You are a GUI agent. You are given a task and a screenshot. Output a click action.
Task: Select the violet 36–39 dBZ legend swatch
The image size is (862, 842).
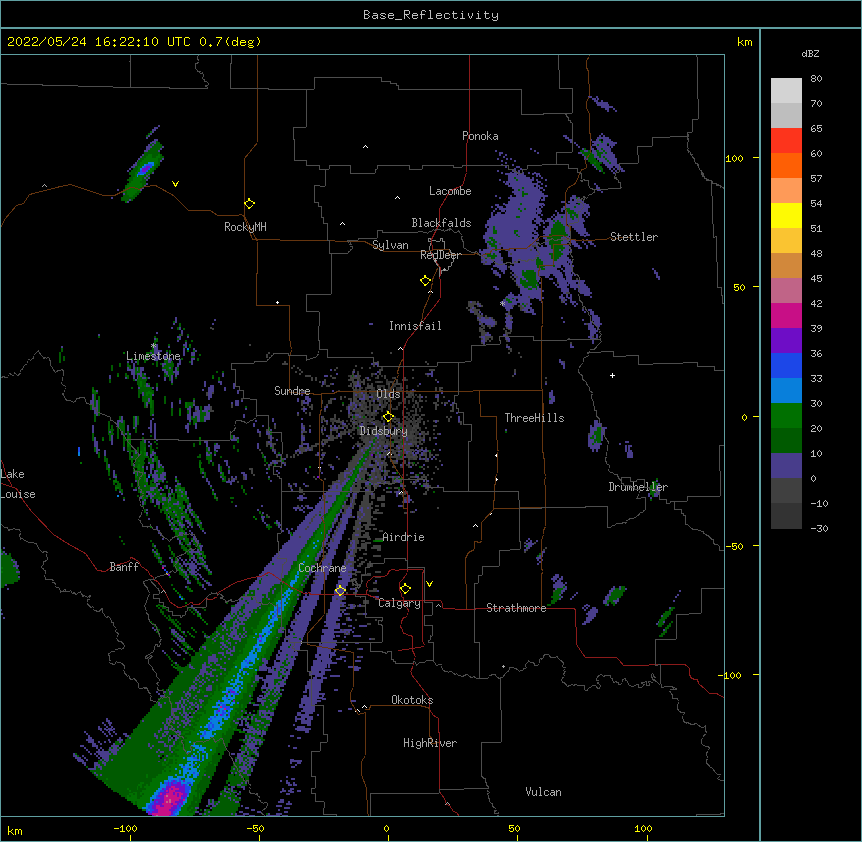786,341
